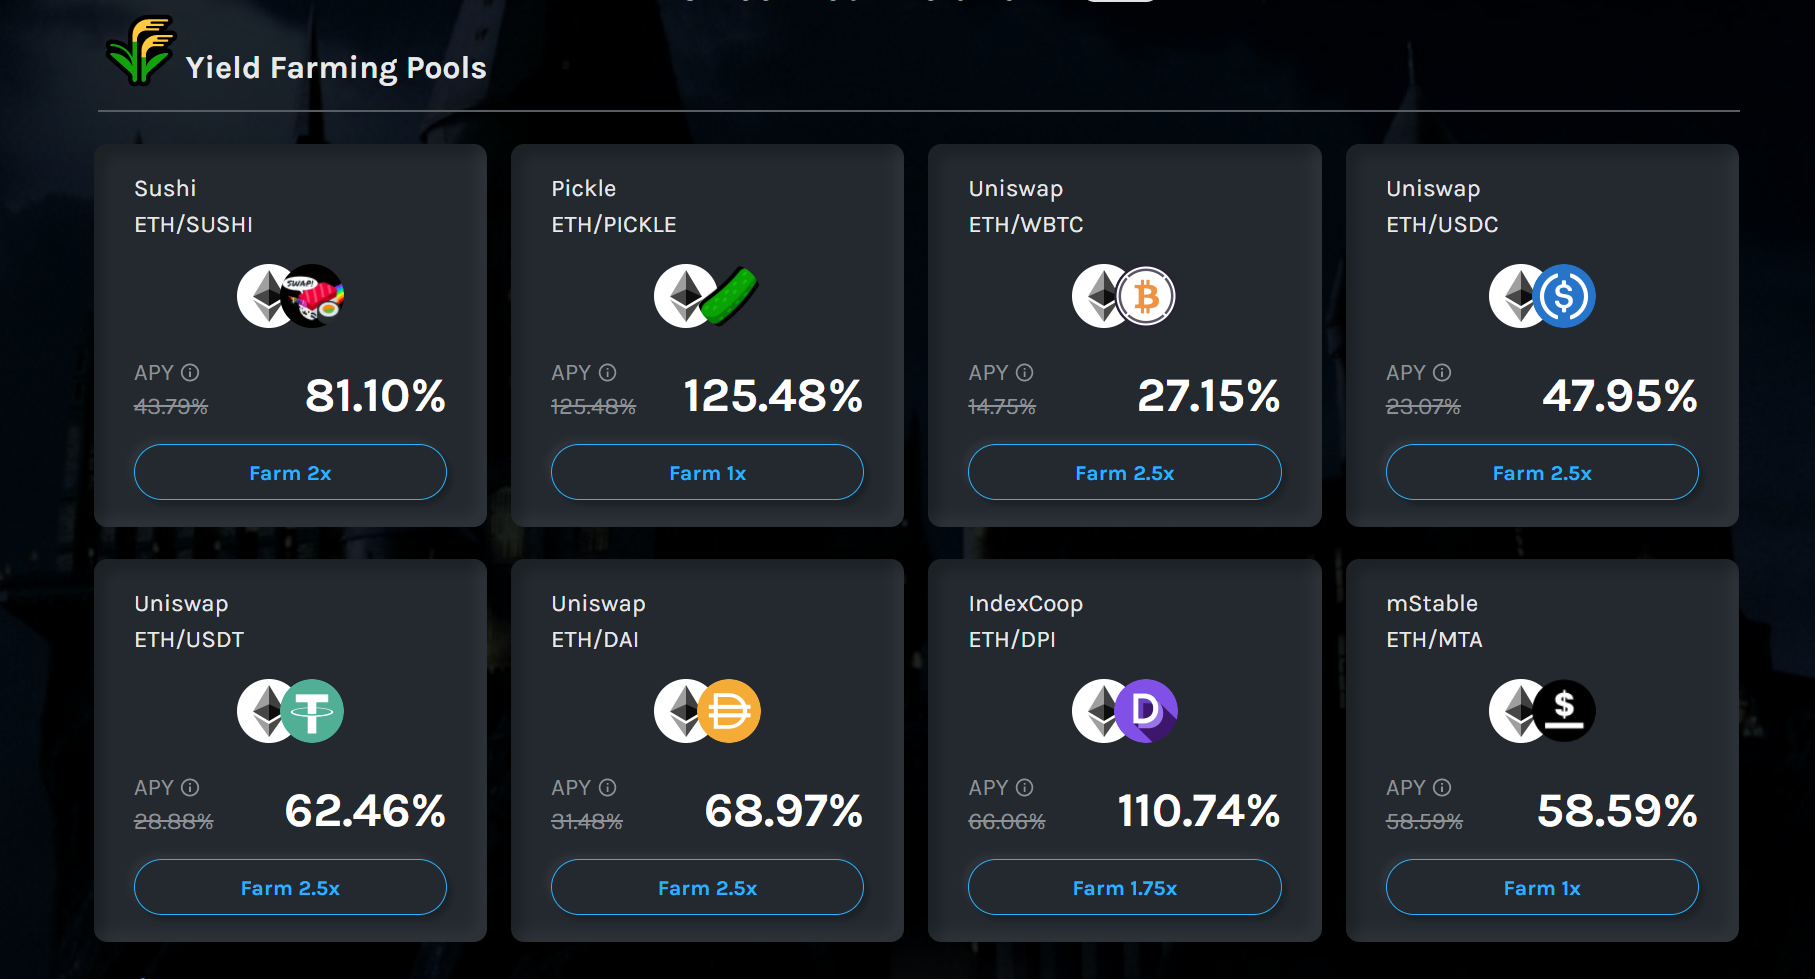Click APY info icon on IndexCoop card

(x=1024, y=787)
